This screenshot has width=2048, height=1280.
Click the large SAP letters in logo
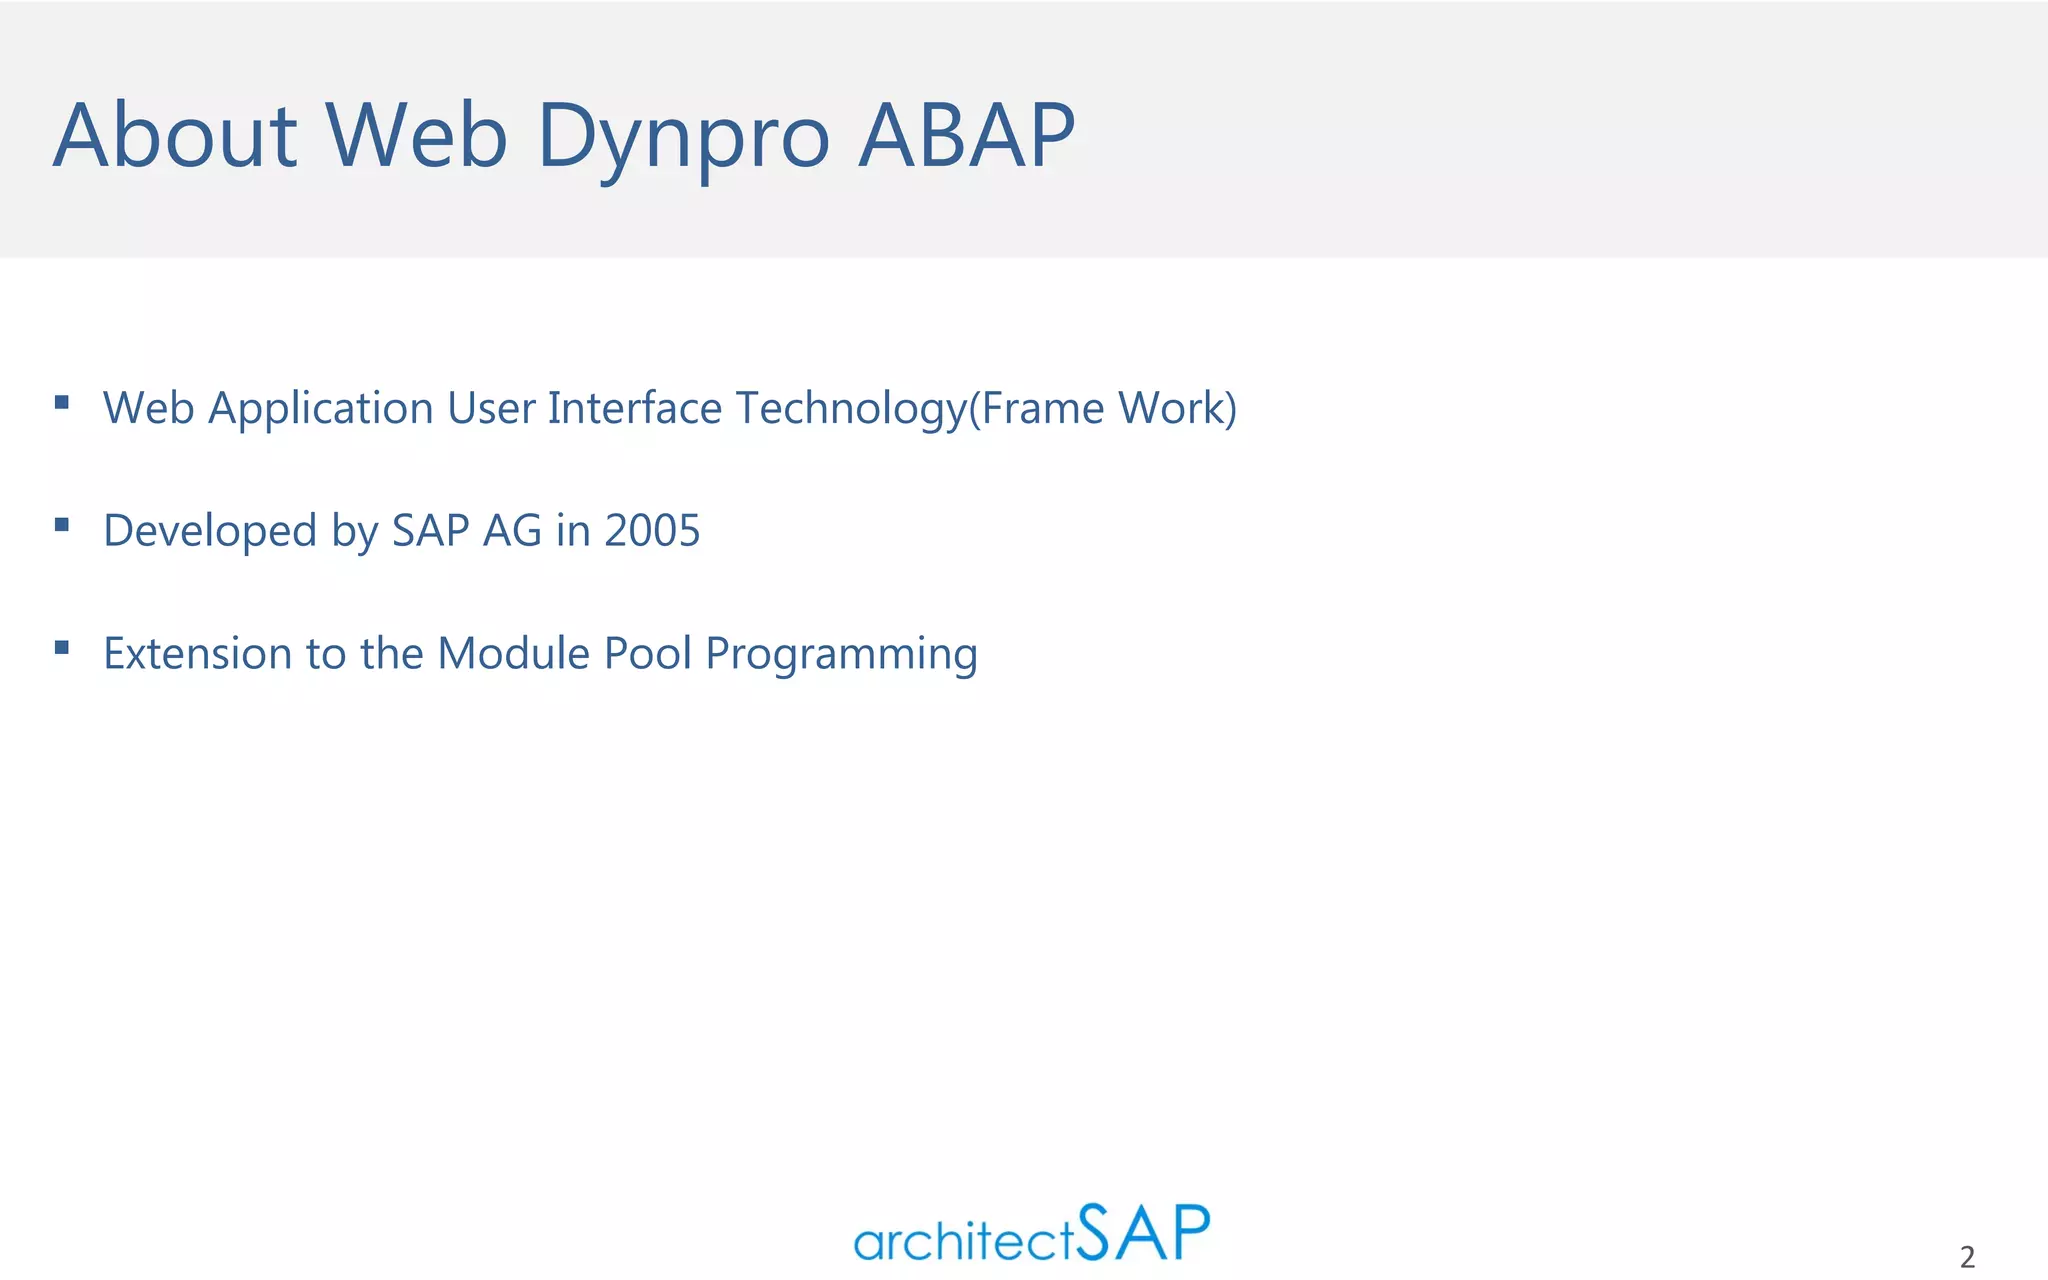[1144, 1232]
